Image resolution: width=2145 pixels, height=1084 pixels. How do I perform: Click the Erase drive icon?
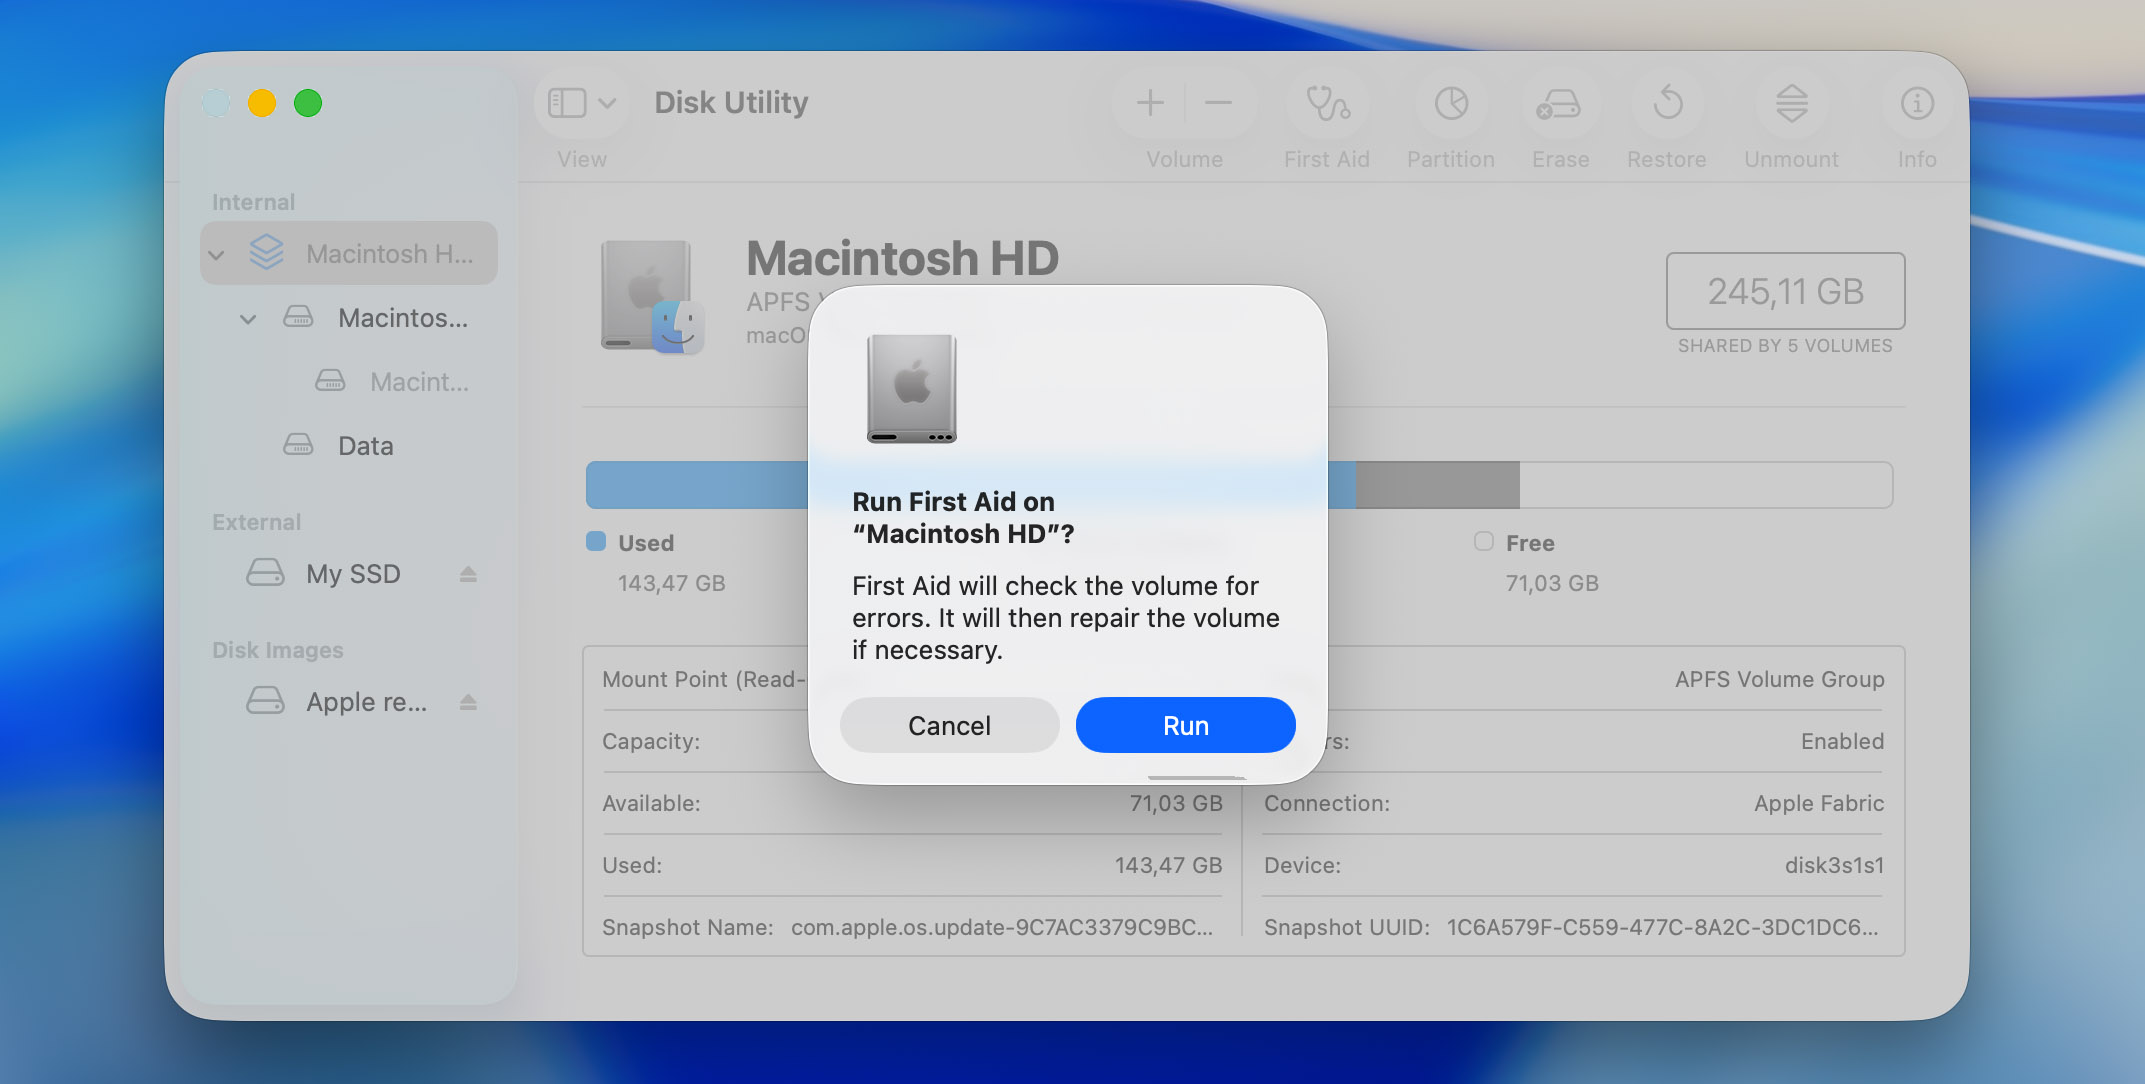click(1559, 103)
